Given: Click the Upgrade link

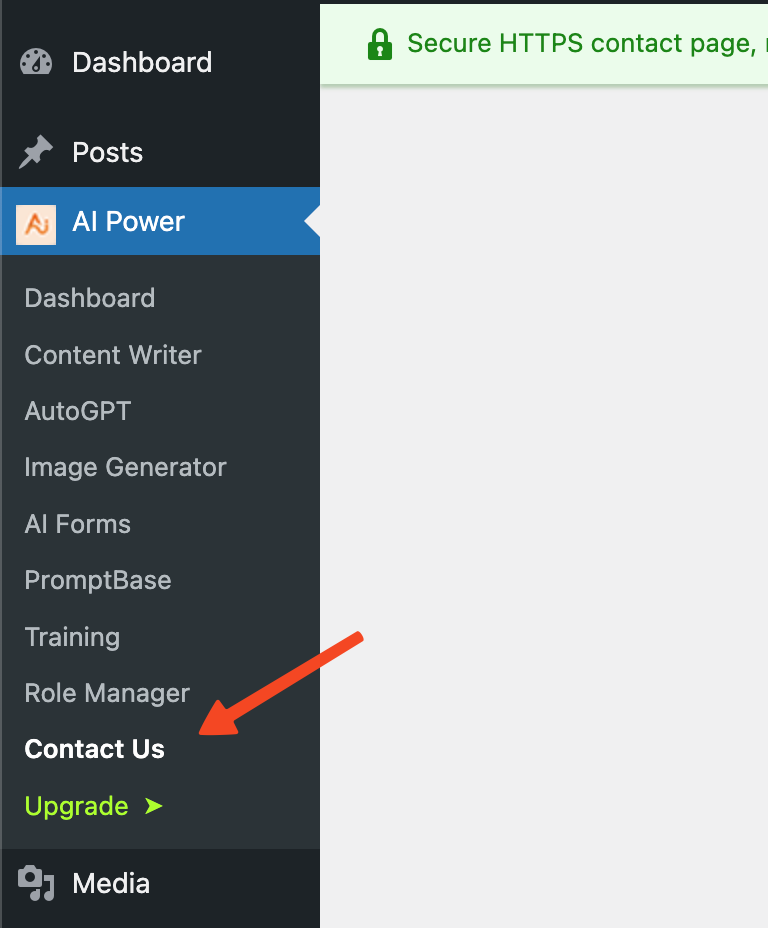Looking at the screenshot, I should click(x=77, y=806).
